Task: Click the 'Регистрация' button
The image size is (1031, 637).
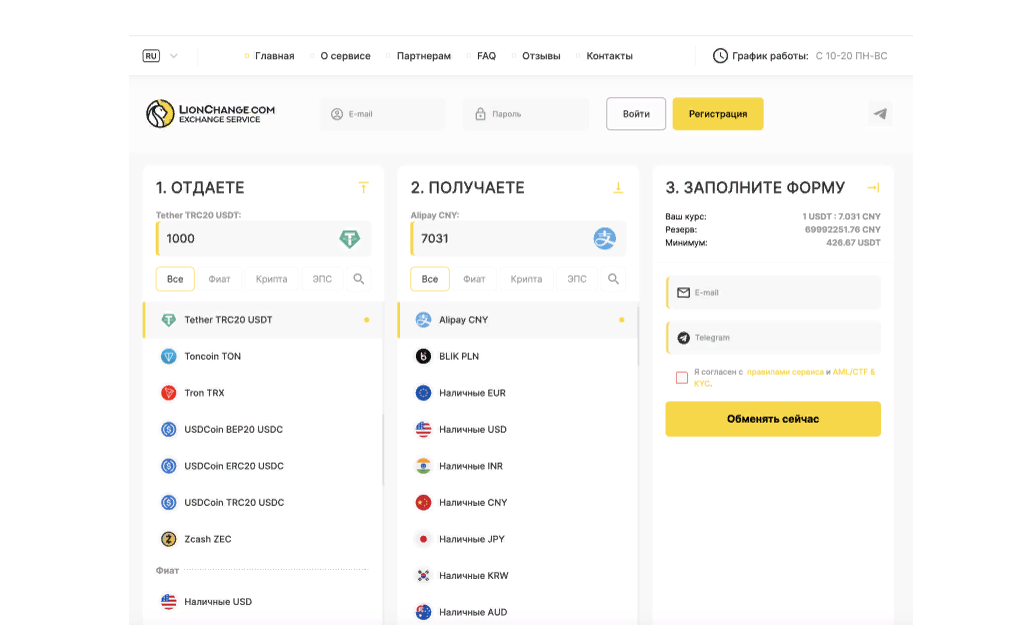Action: coord(717,114)
